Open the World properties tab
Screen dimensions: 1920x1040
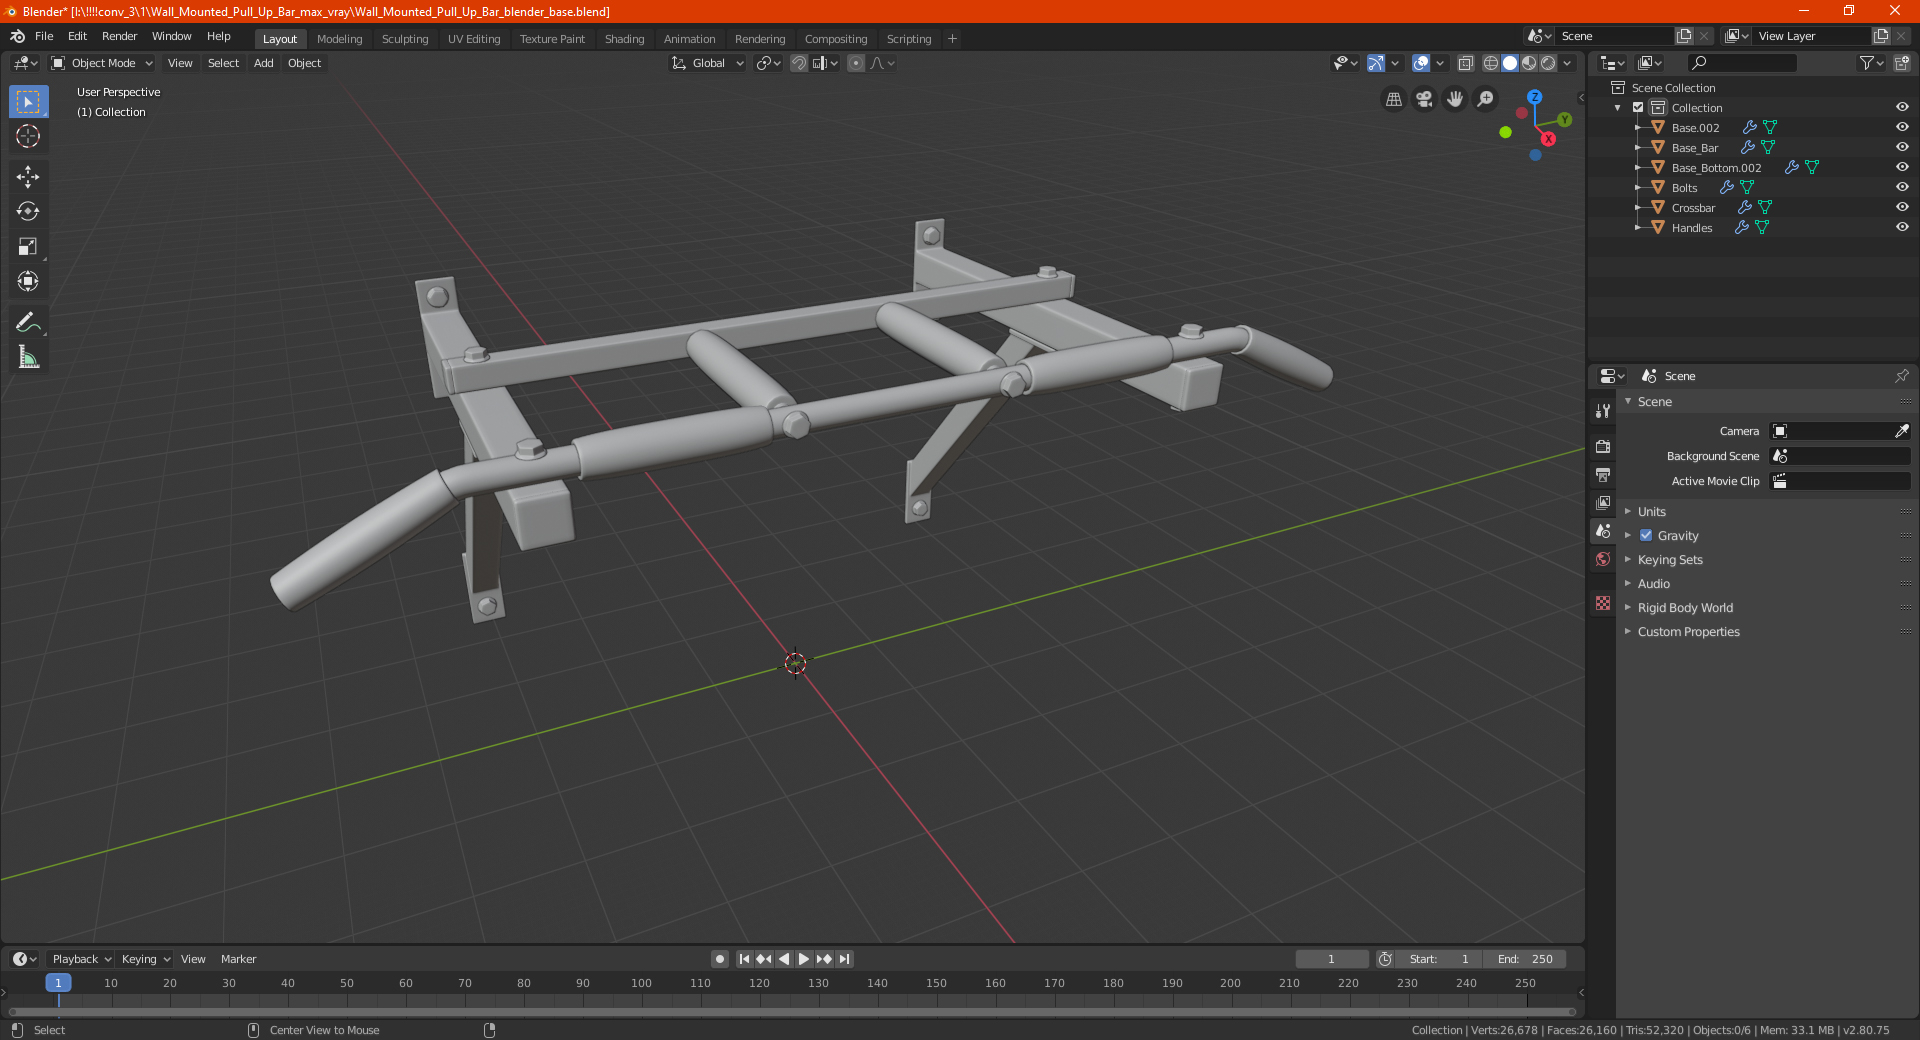click(x=1603, y=559)
